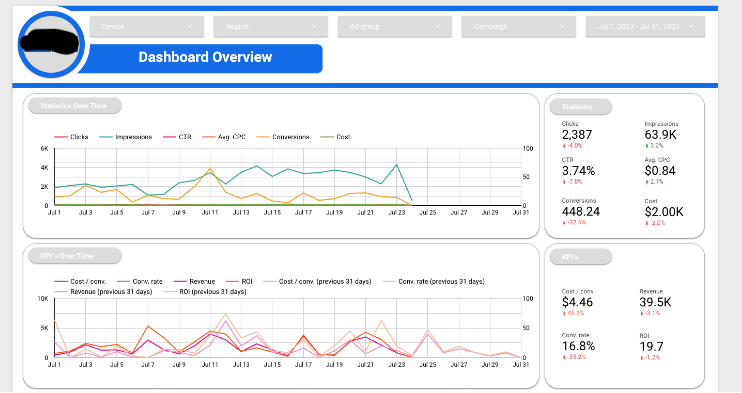
Task: Toggle Cost / conv. (previous 31 days) legend entry
Action: [317, 281]
